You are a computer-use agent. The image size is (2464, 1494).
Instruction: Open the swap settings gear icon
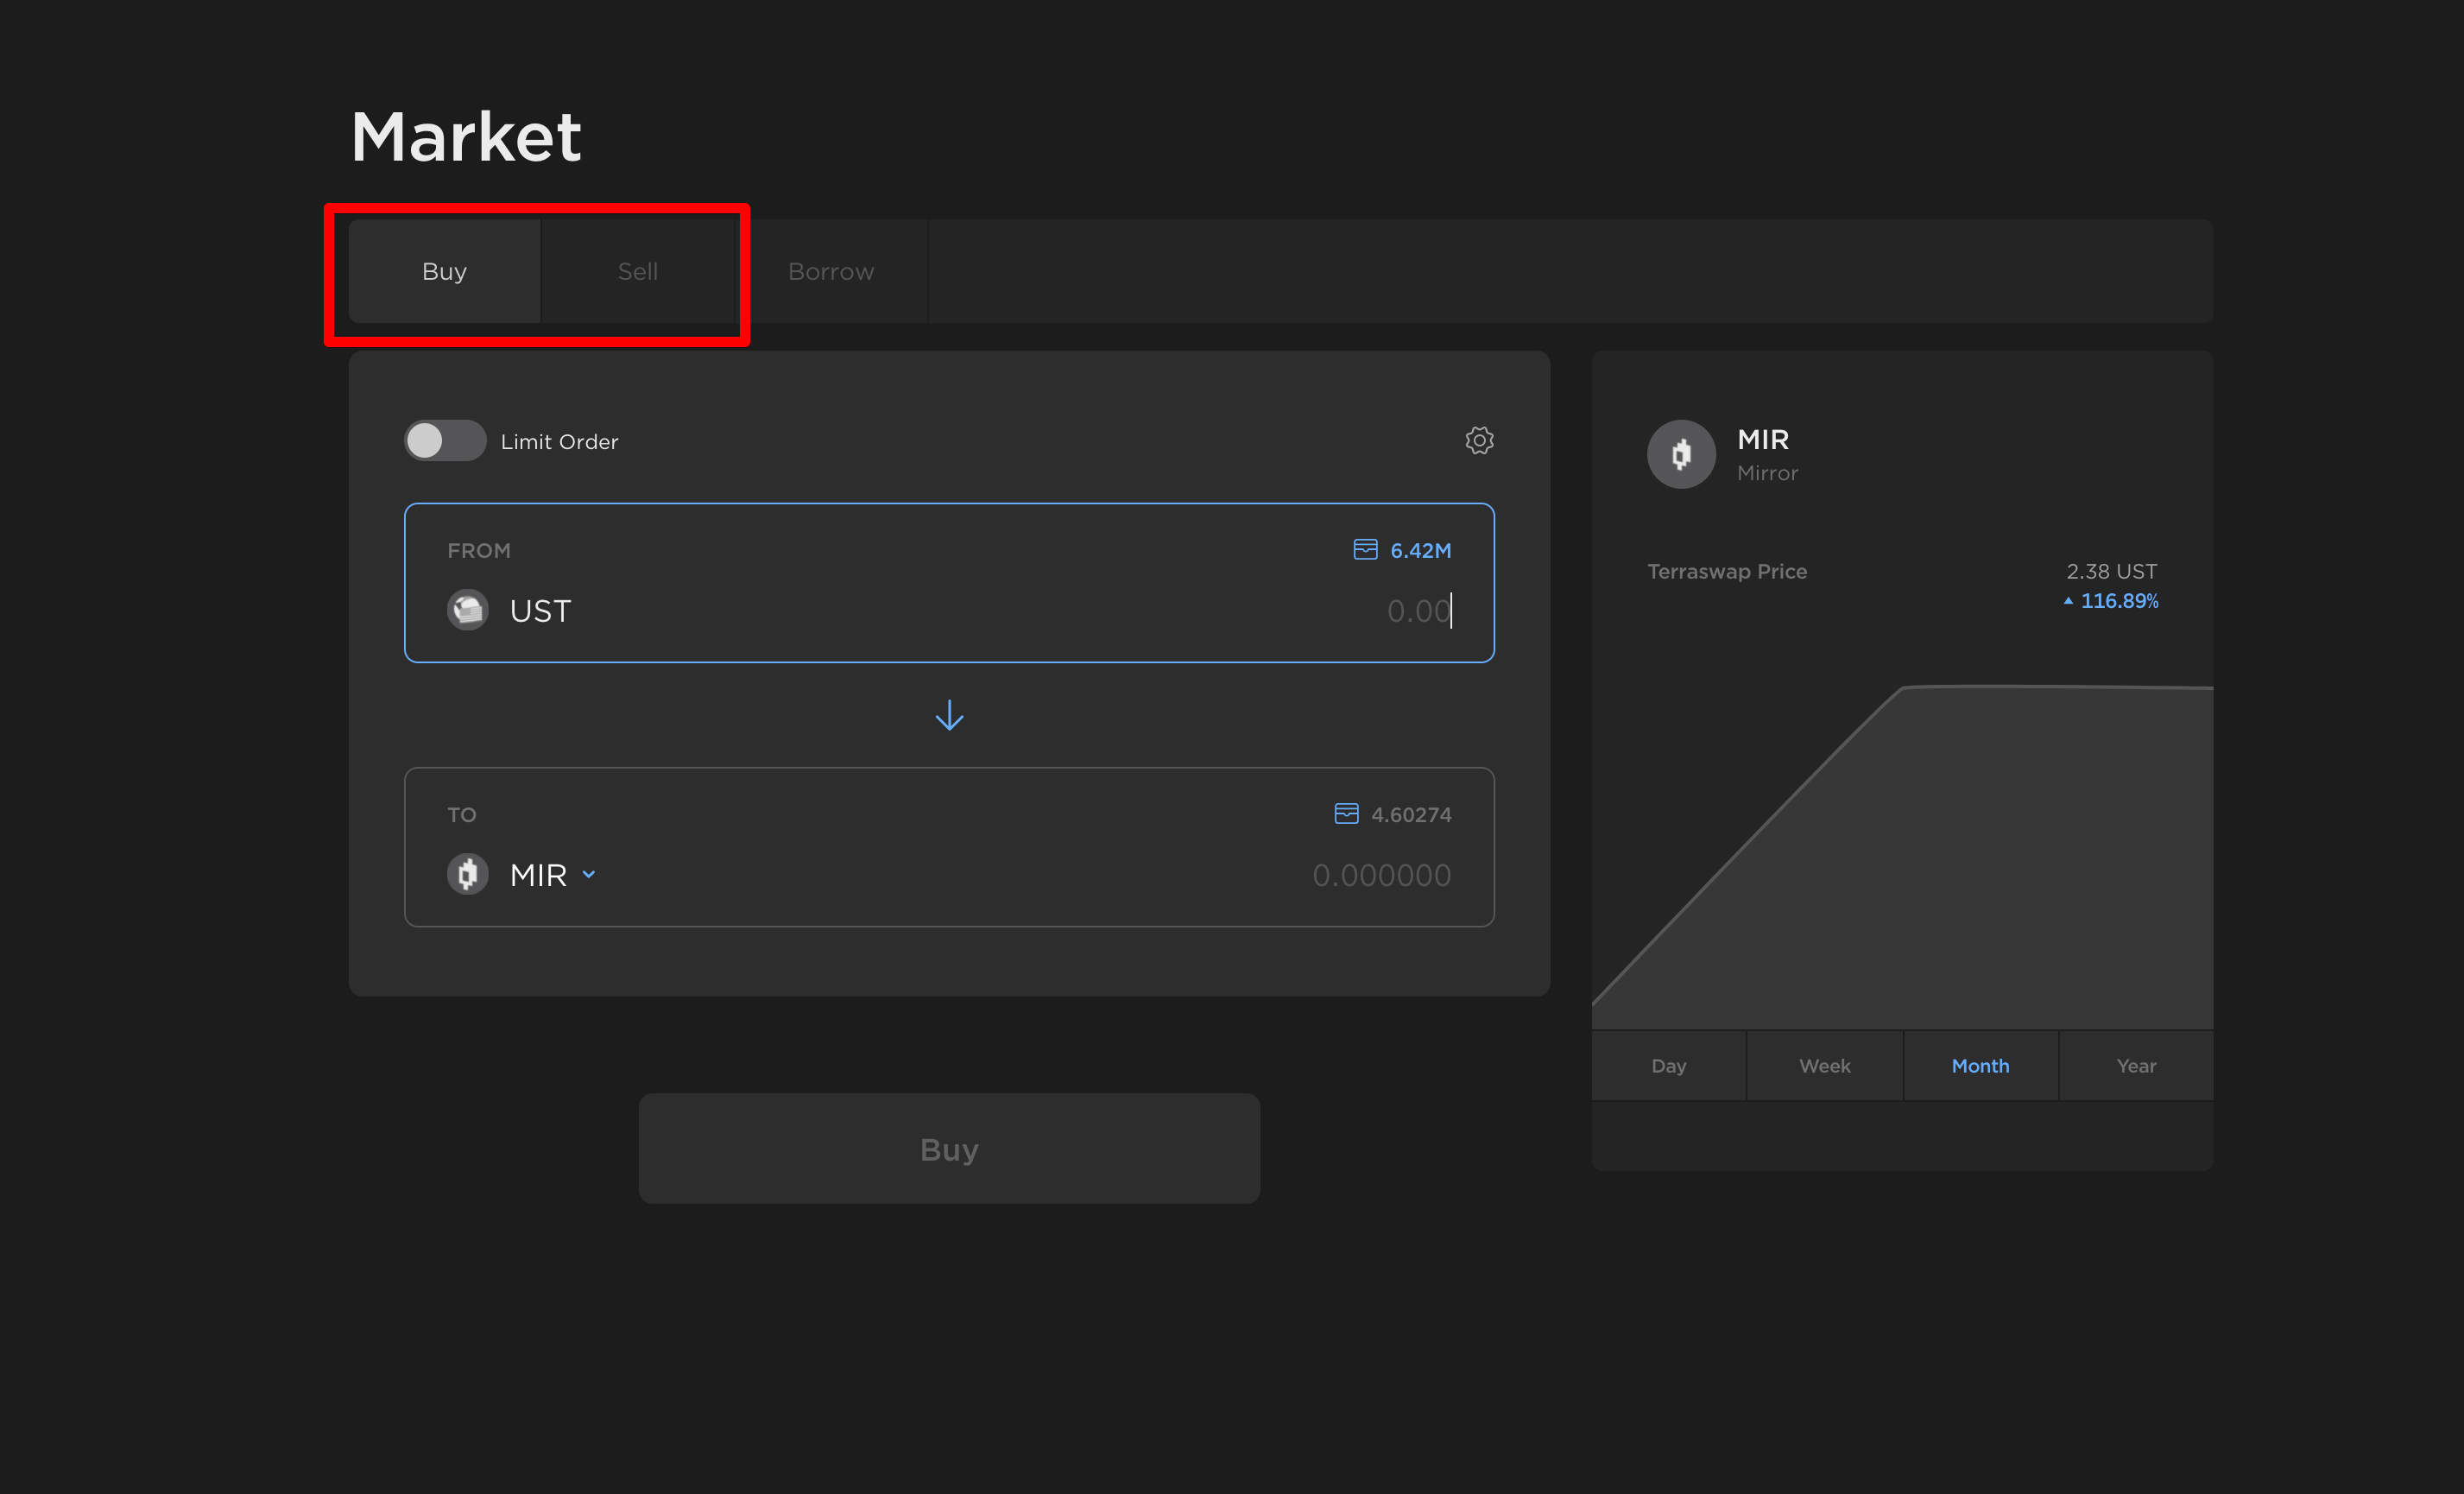(x=1479, y=441)
